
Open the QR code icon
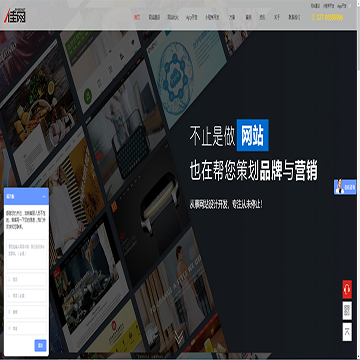[x=347, y=311]
